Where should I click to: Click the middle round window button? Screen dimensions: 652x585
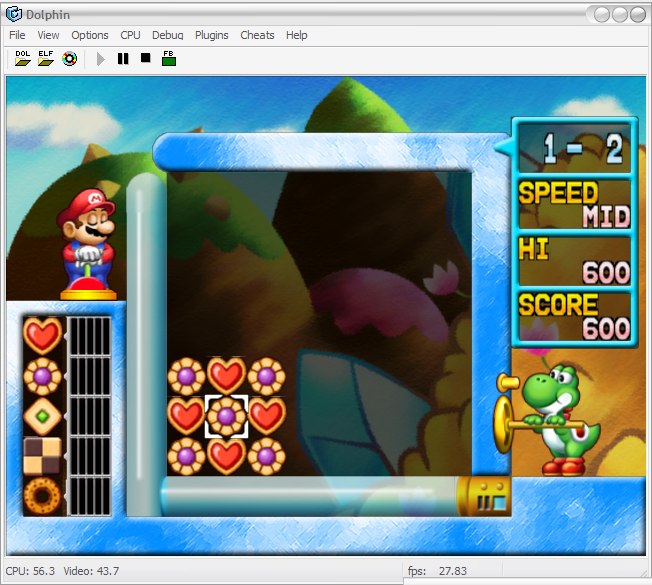[620, 15]
